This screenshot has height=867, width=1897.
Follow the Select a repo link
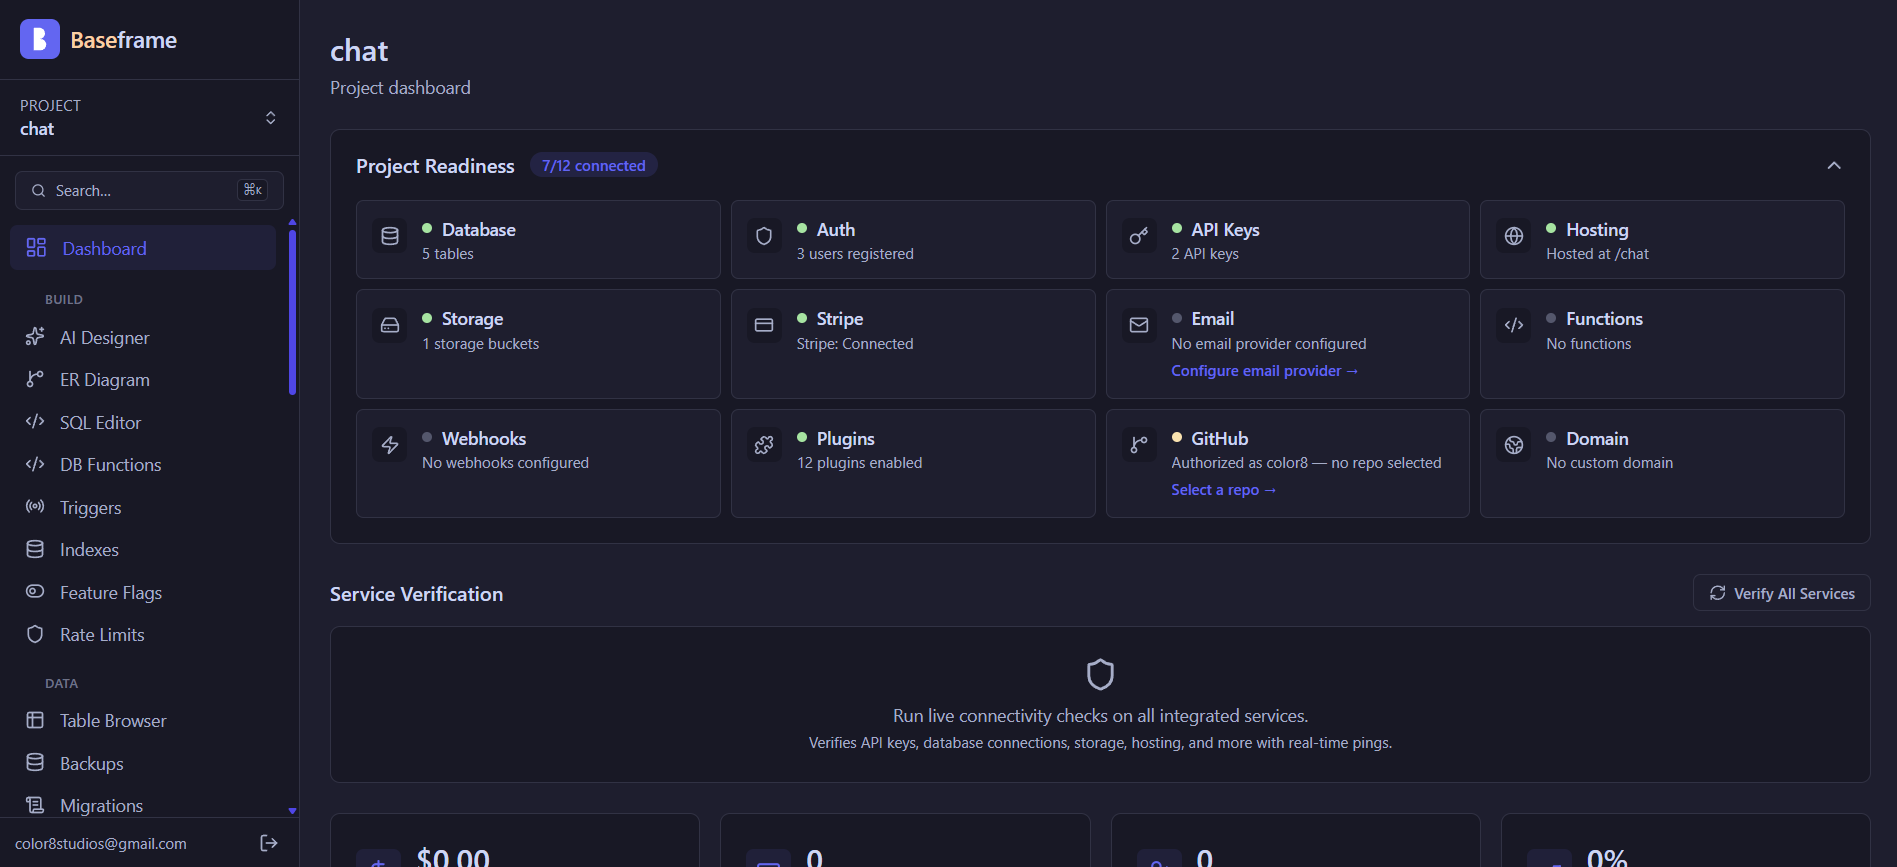[x=1223, y=490]
